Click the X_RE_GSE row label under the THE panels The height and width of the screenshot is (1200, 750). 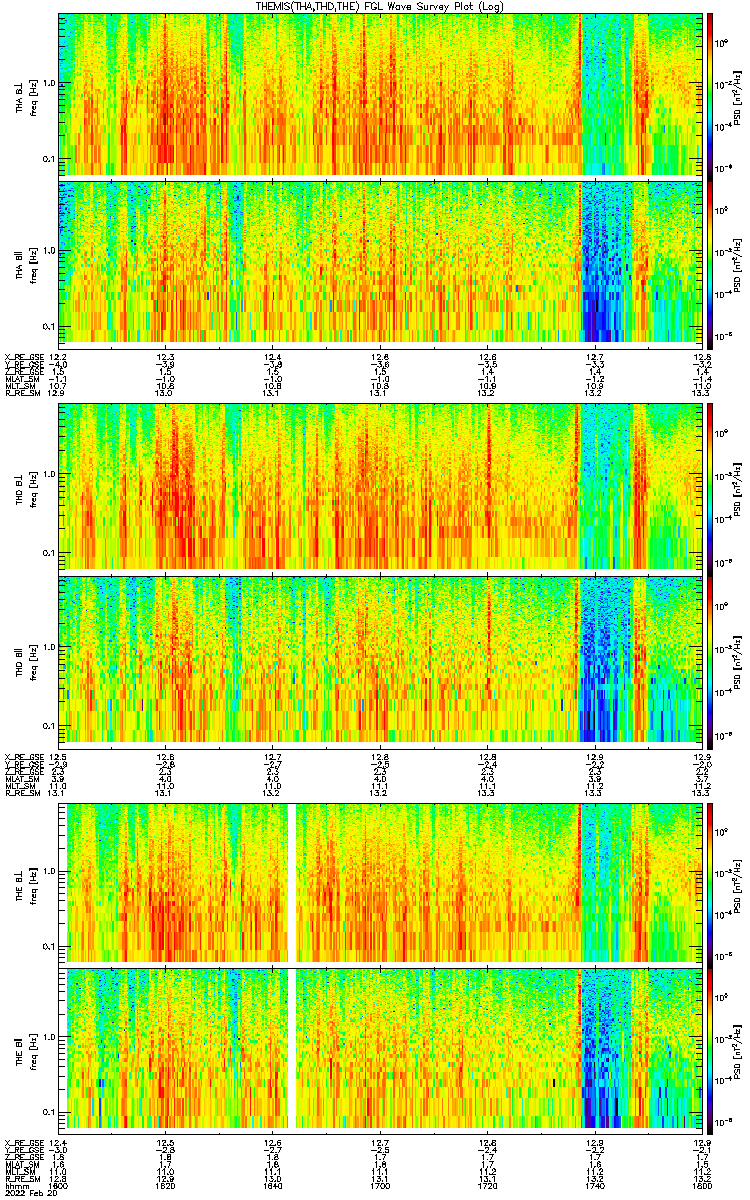point(22,1142)
